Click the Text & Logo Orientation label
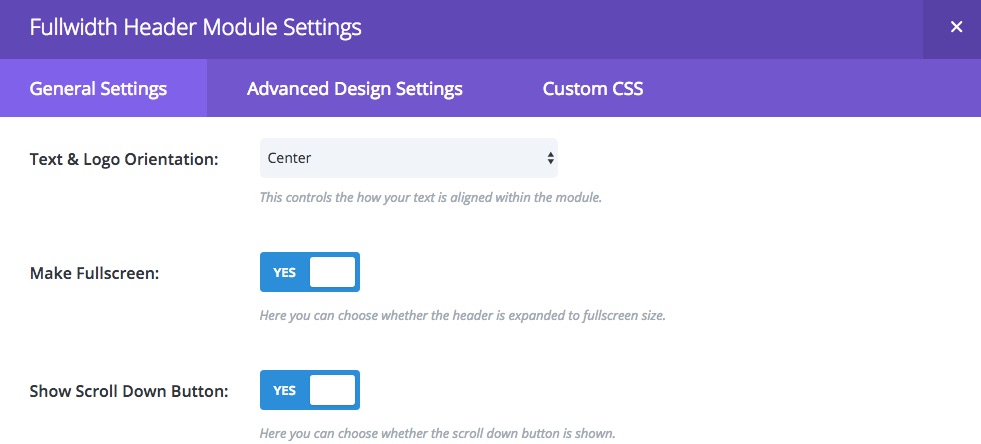The width and height of the screenshot is (981, 444). [124, 159]
